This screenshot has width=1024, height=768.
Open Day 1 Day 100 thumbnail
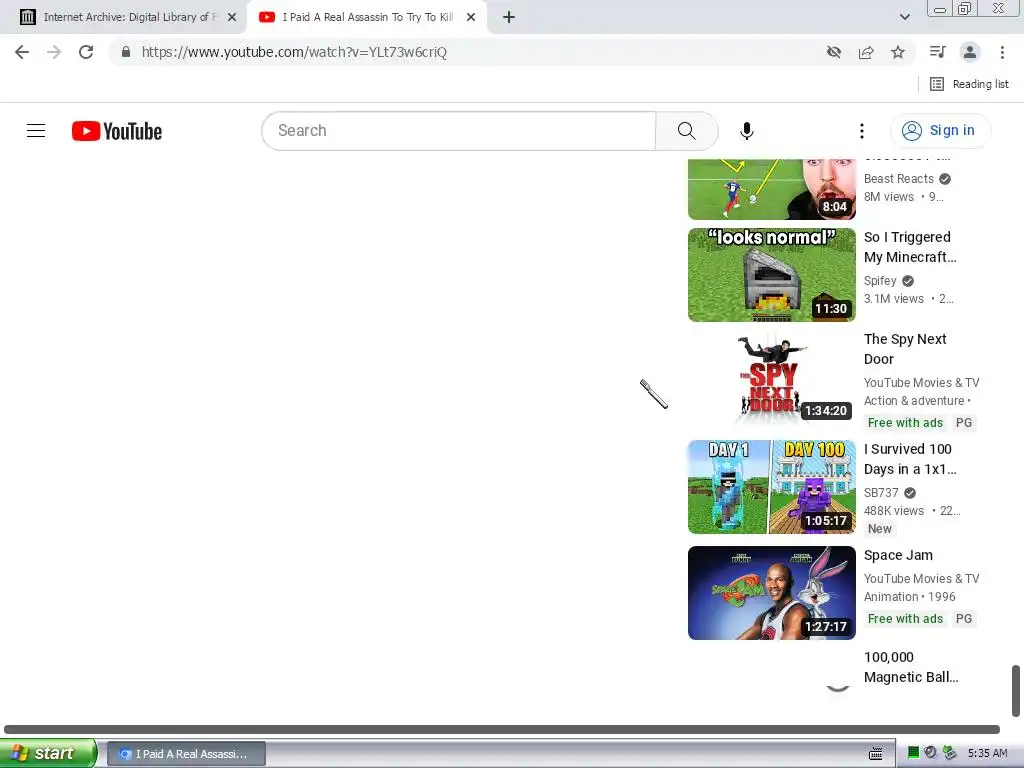tap(772, 487)
